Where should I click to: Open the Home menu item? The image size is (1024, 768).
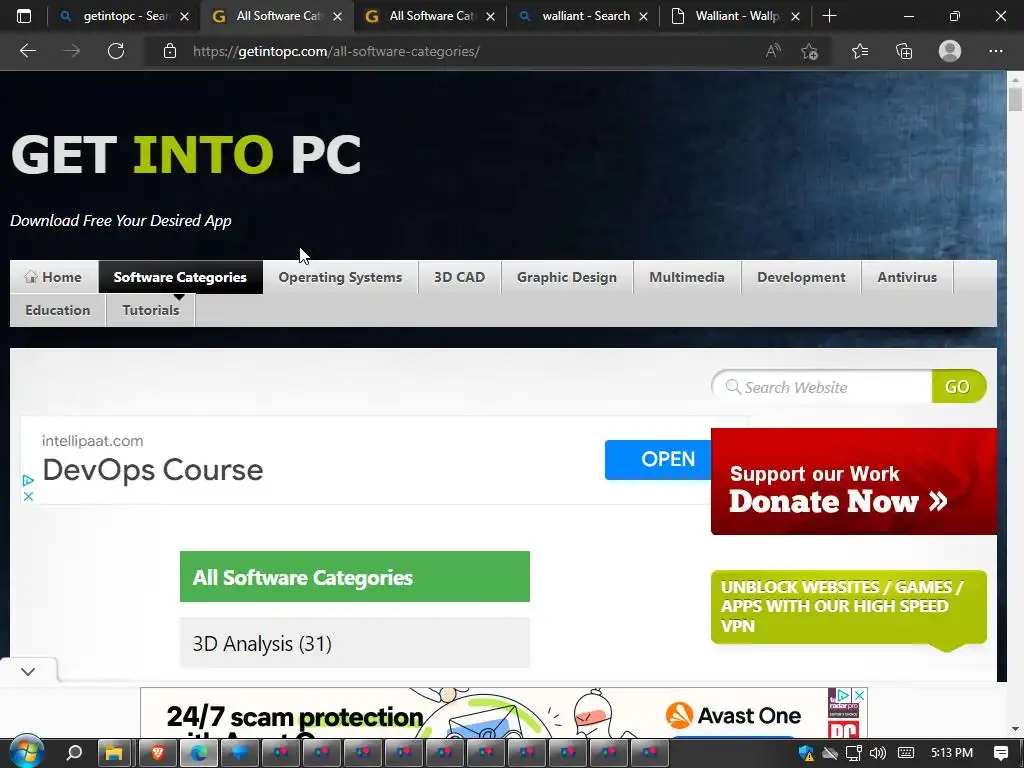click(x=54, y=277)
